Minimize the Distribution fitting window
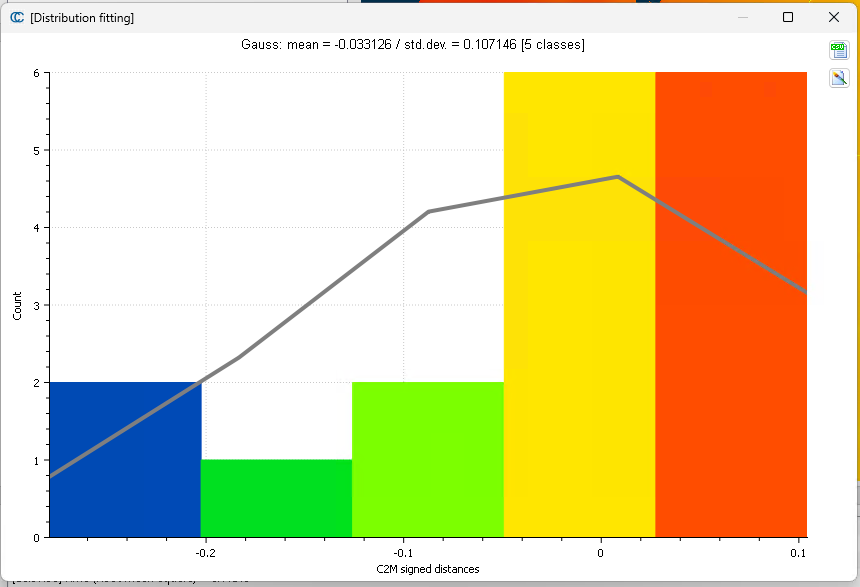860x587 pixels. [743, 17]
